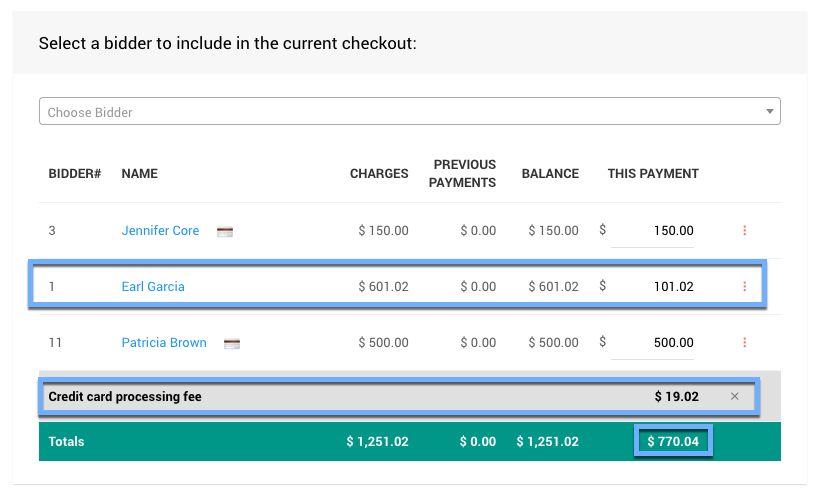
Task: Click credit card icon beside Jennifer Core
Action: click(225, 231)
